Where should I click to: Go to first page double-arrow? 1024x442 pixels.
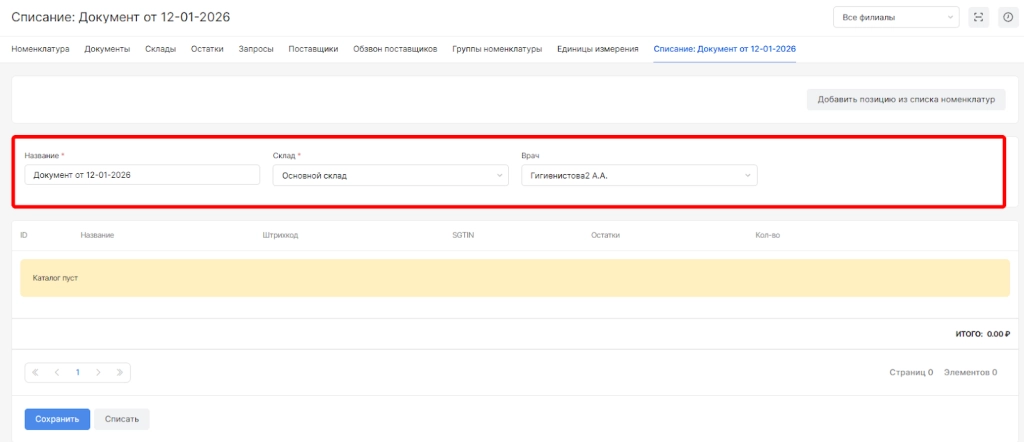click(36, 372)
